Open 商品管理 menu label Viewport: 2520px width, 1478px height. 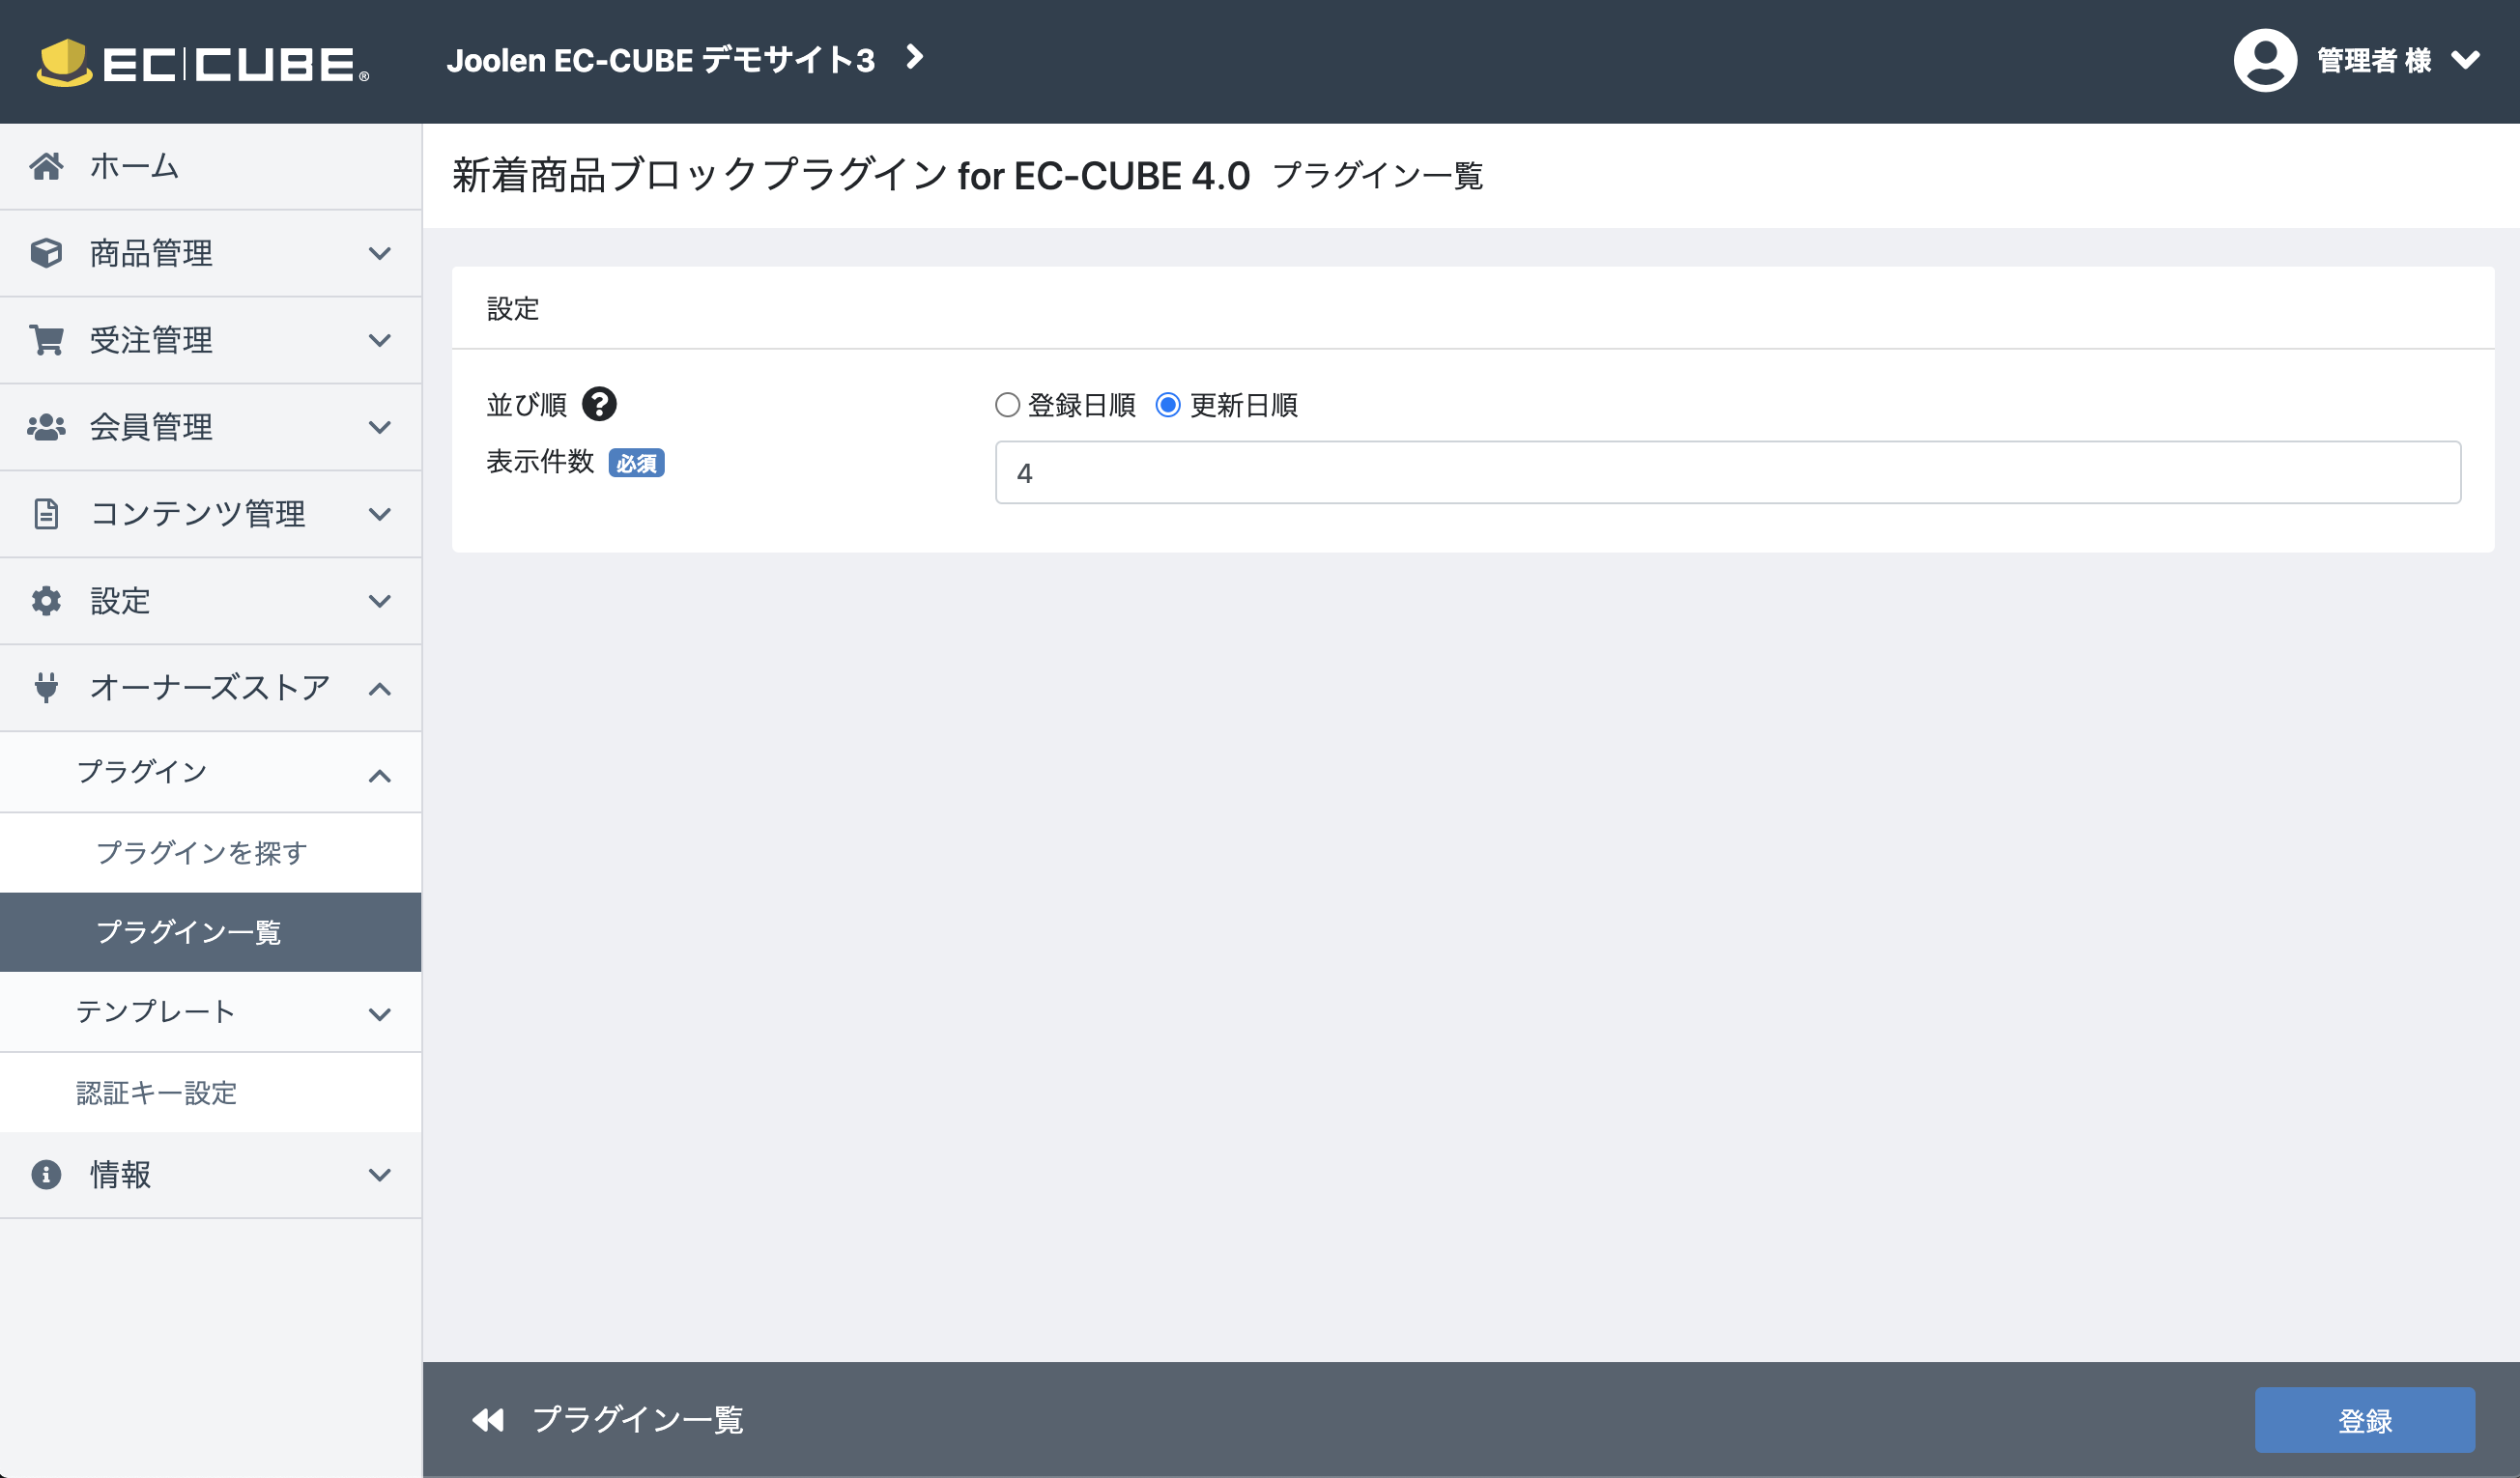coord(151,253)
